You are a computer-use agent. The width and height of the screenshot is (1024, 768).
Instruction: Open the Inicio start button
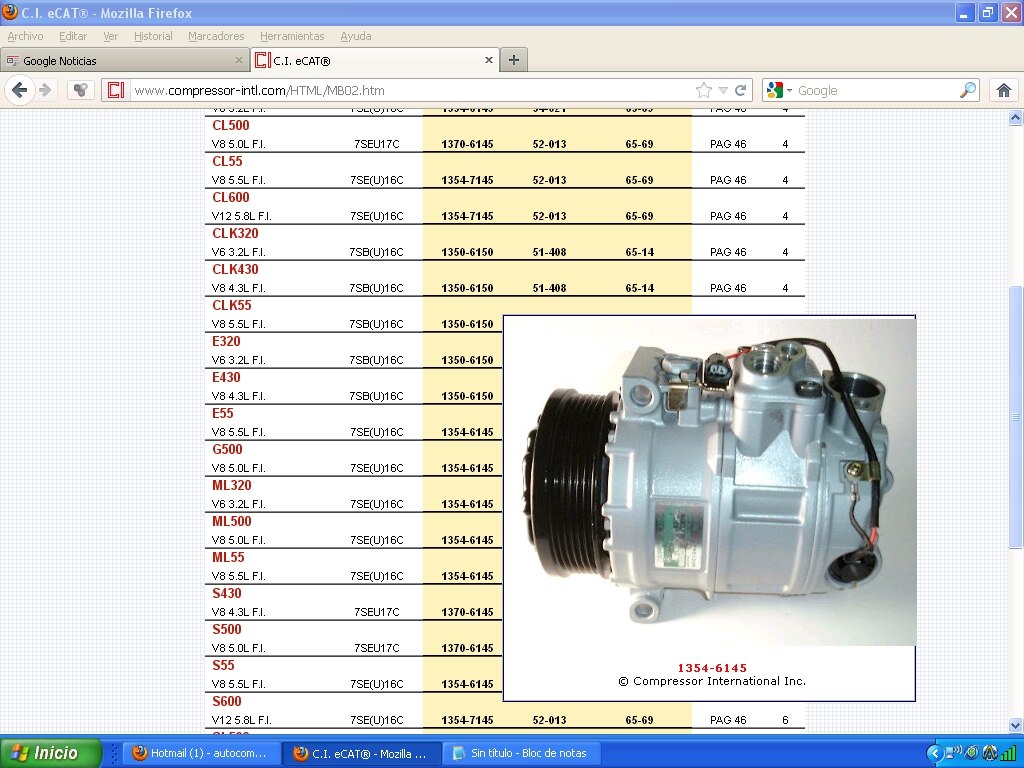pyautogui.click(x=51, y=753)
